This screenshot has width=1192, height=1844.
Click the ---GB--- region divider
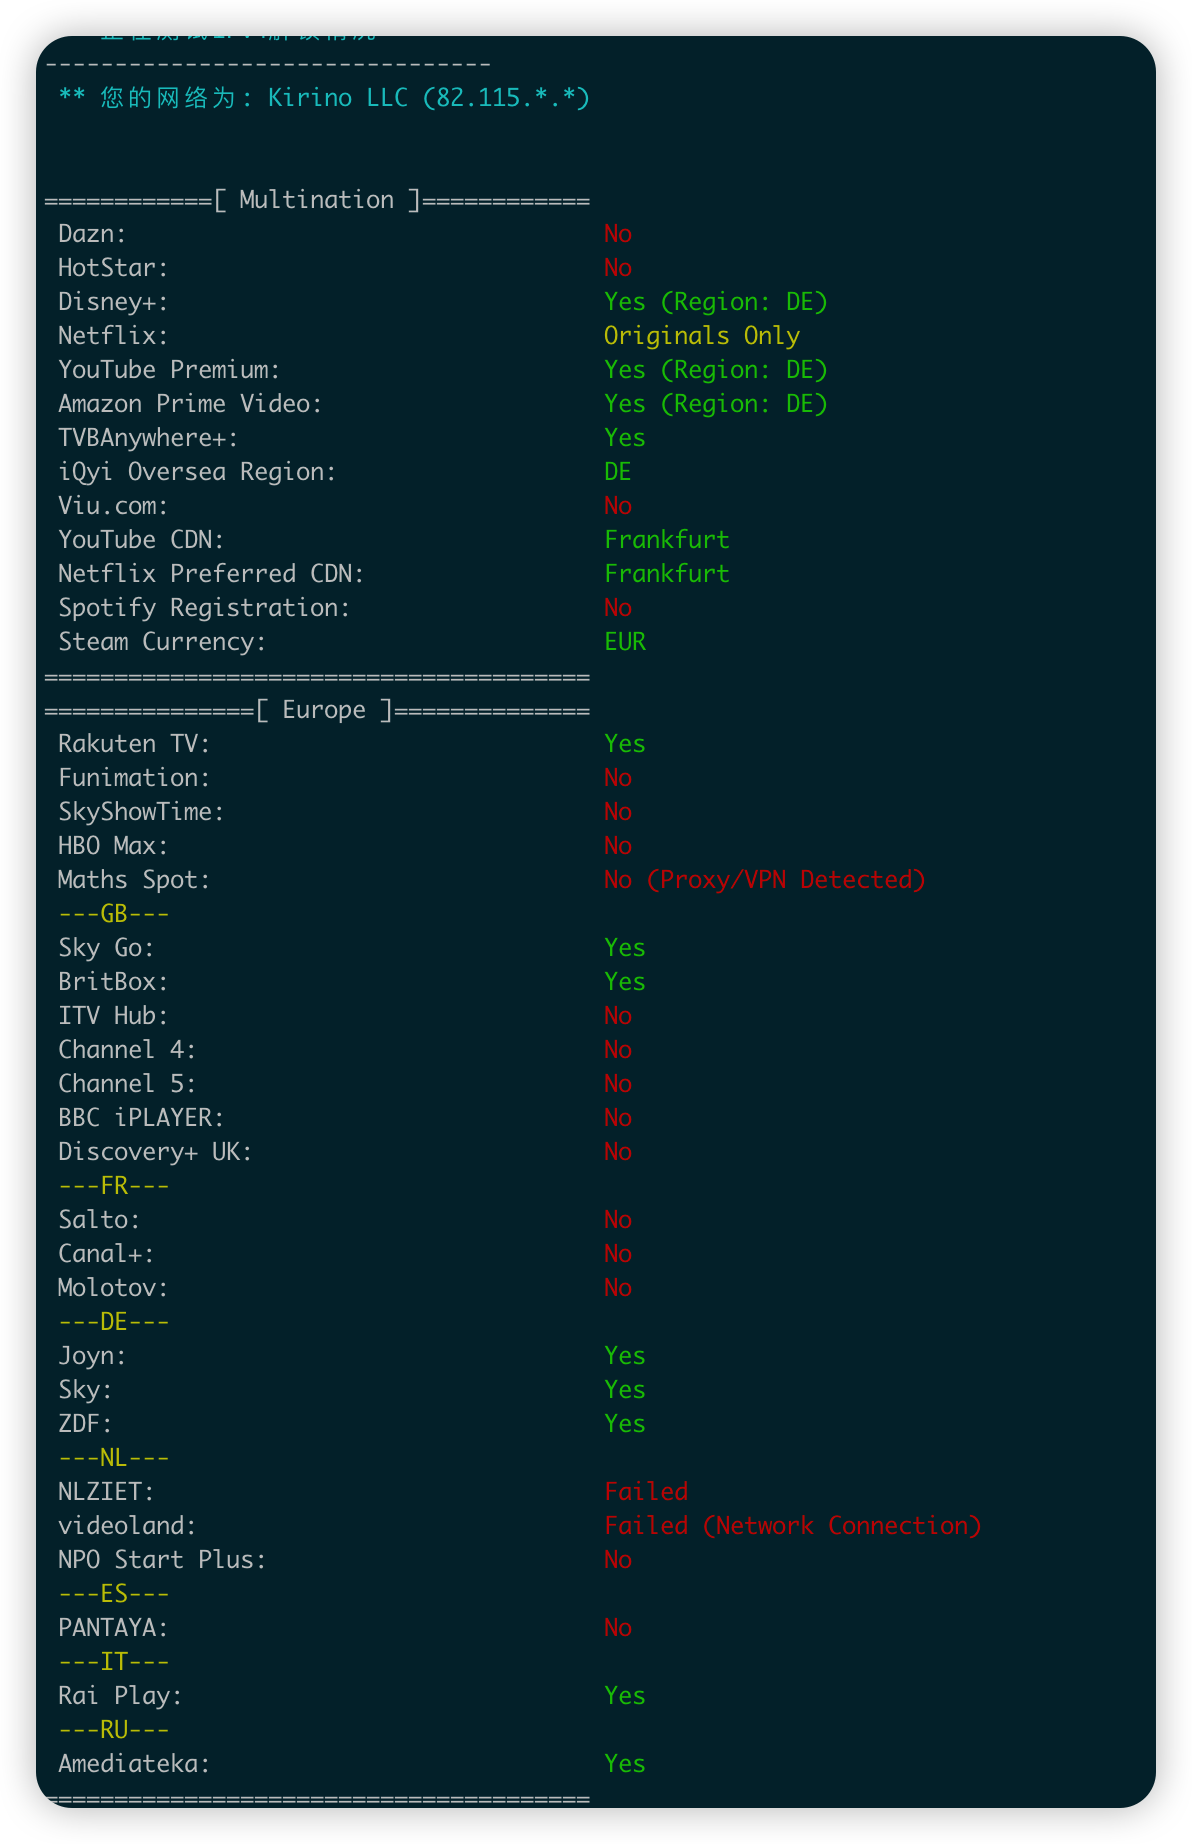(x=114, y=914)
